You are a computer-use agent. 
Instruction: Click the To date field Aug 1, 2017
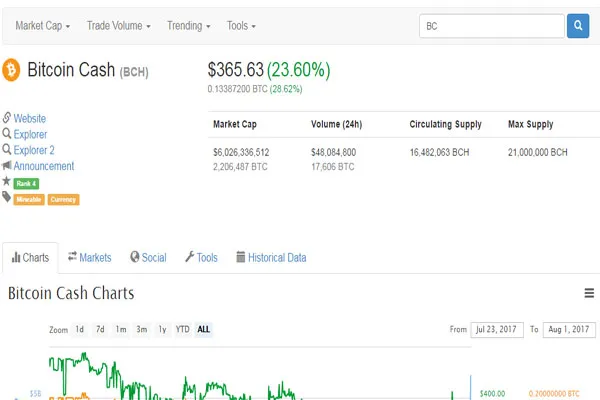point(569,330)
